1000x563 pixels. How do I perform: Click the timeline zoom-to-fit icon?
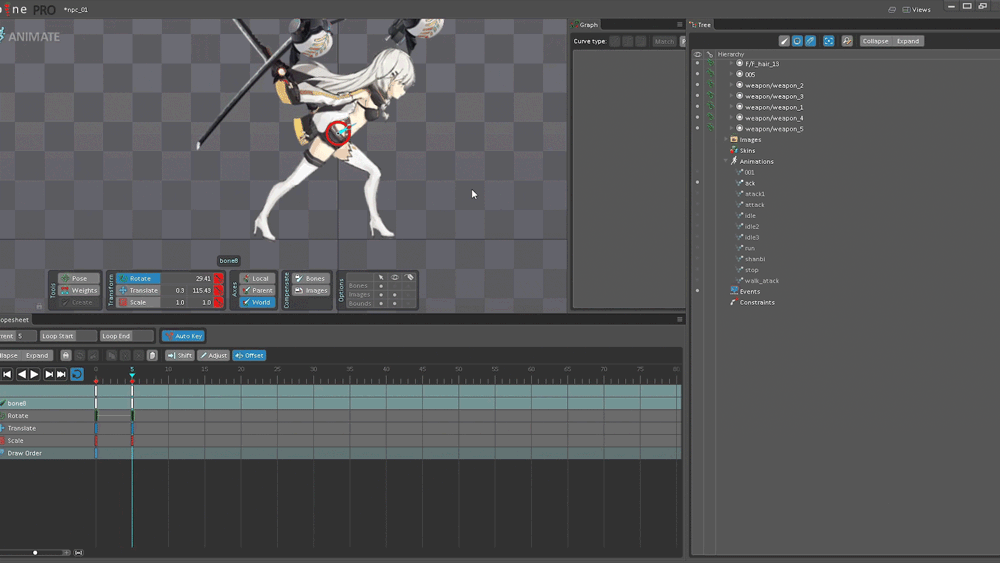(78, 553)
